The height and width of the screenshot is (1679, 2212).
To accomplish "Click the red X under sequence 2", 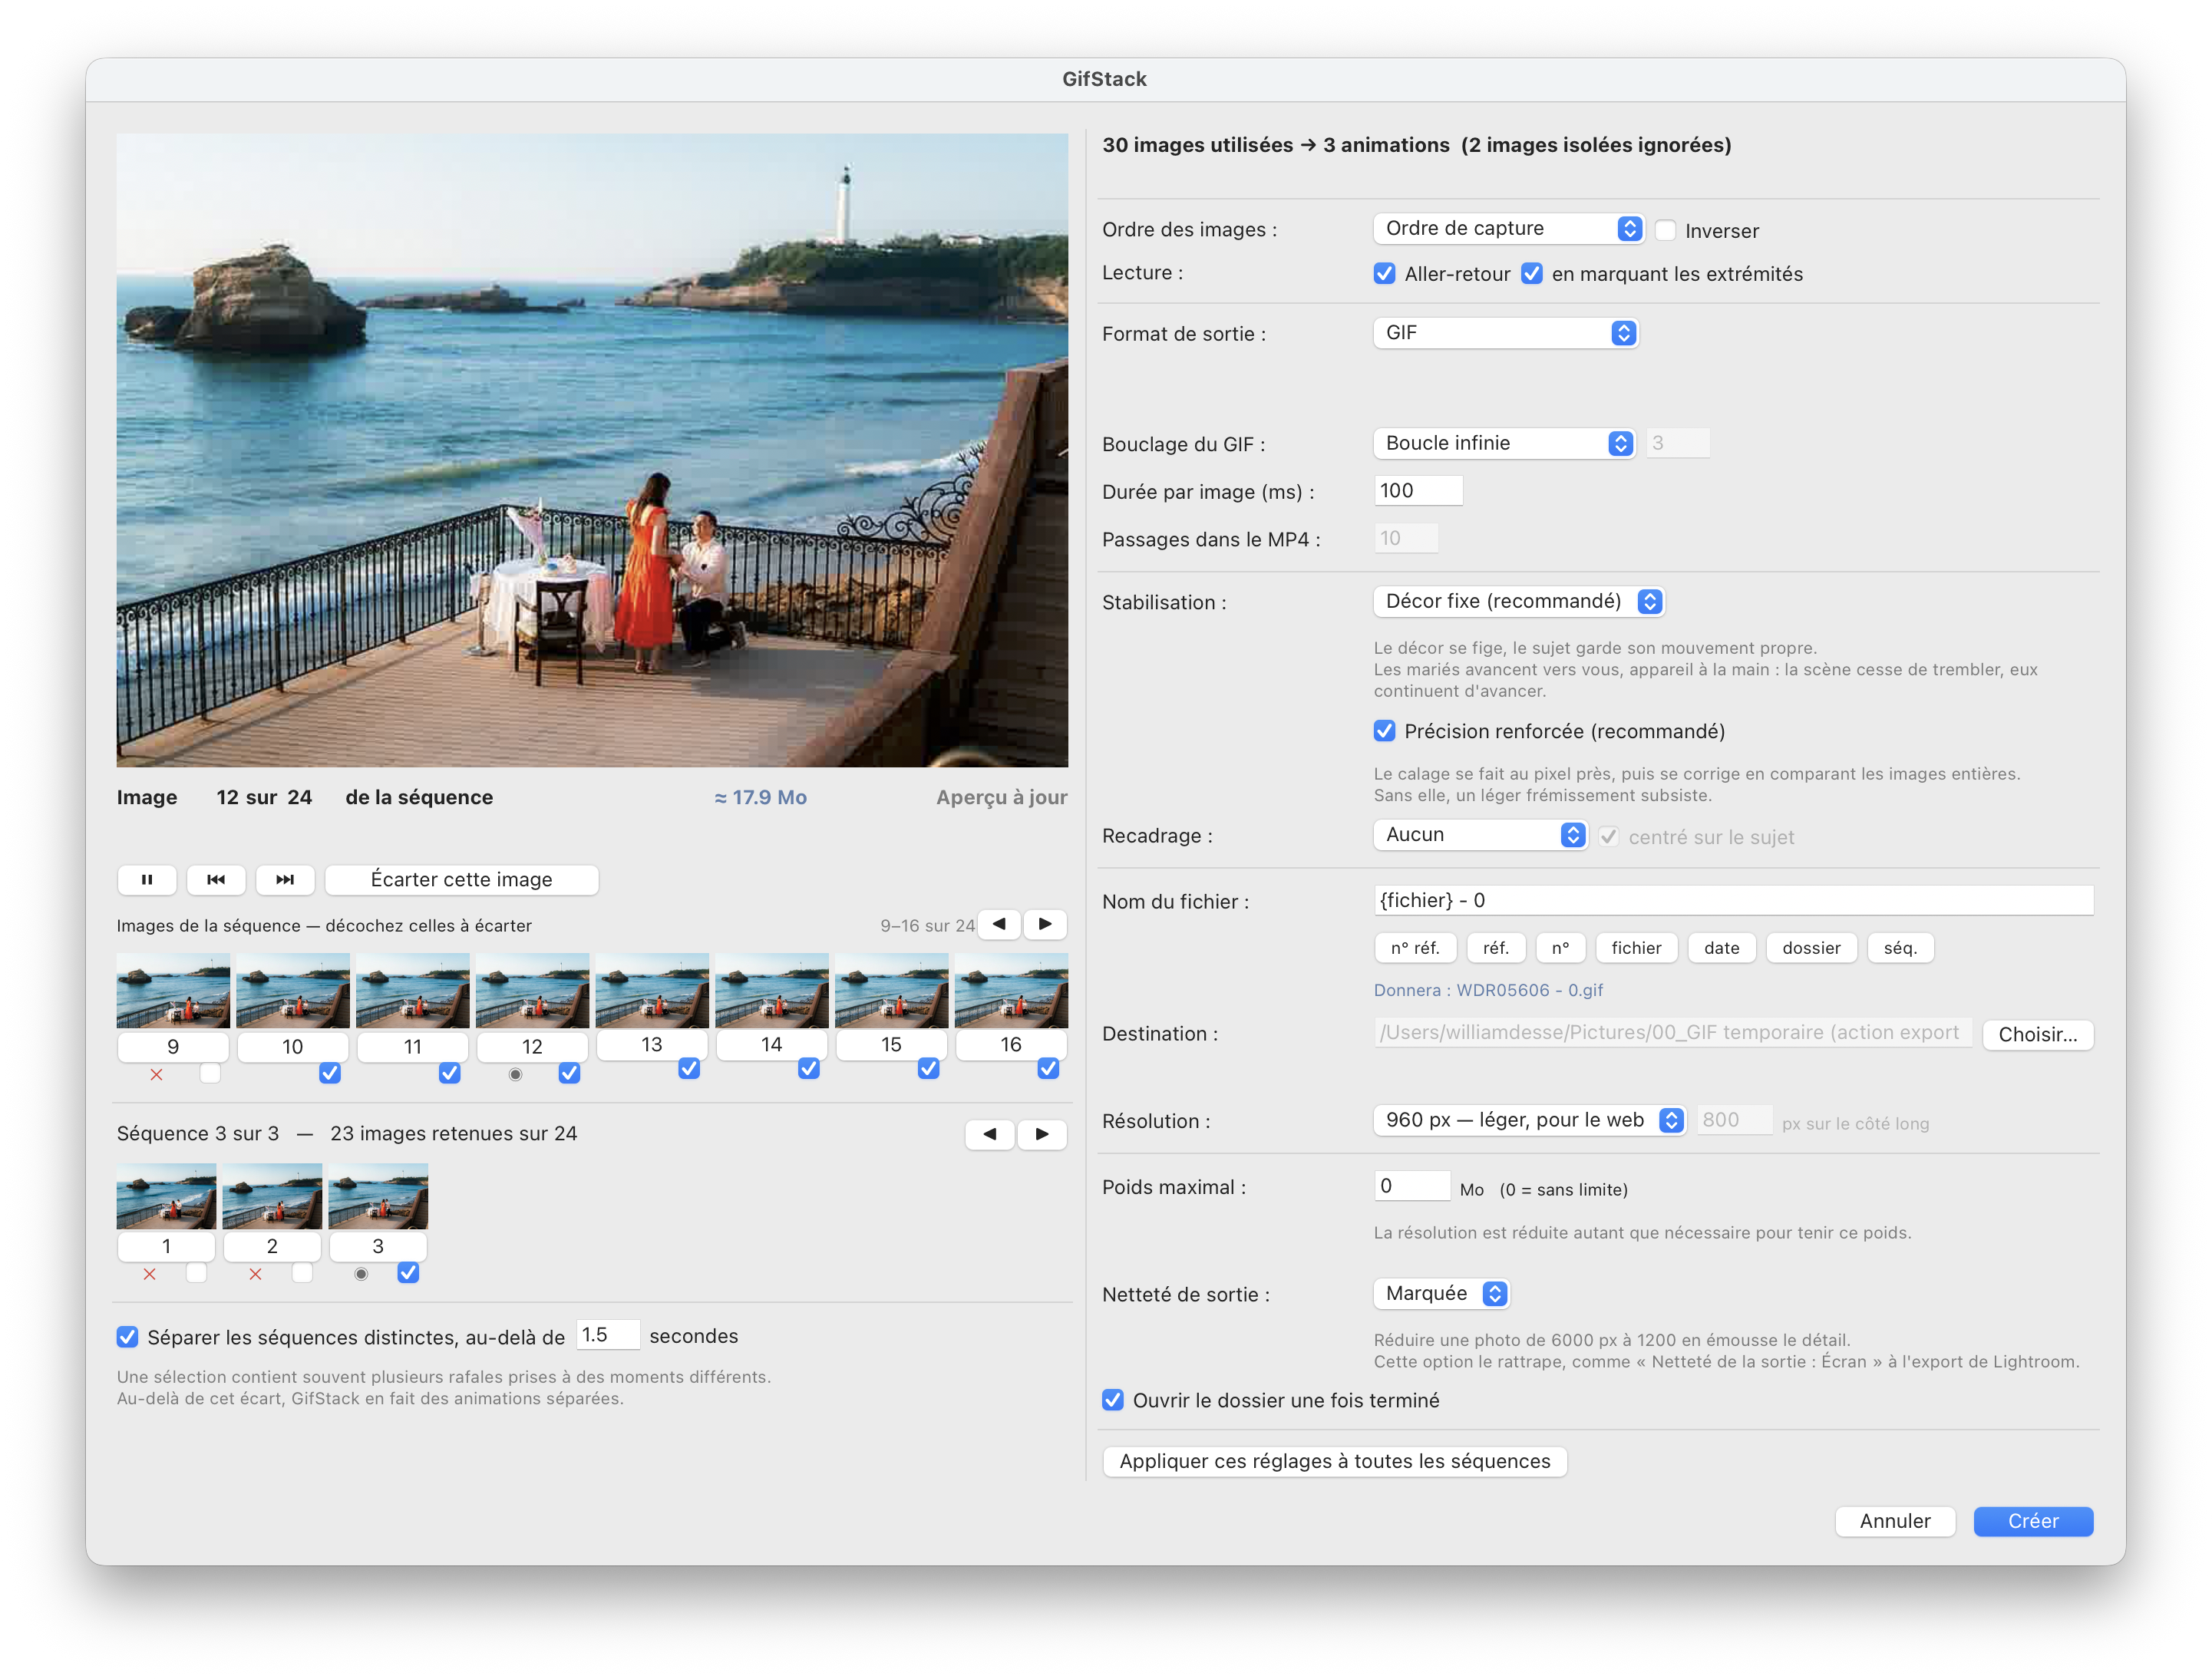I will 255,1275.
